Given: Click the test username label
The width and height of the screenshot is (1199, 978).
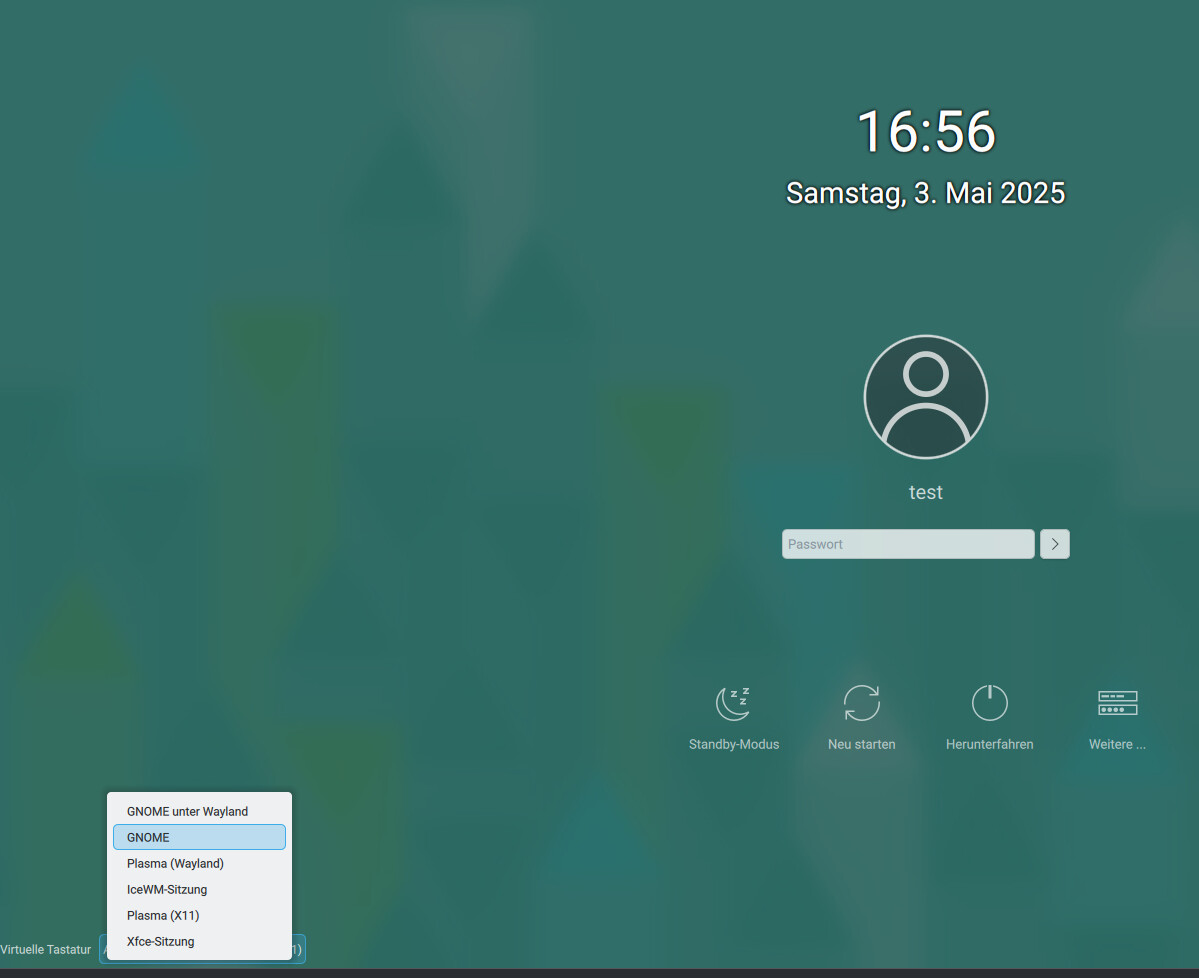Looking at the screenshot, I should (x=925, y=491).
